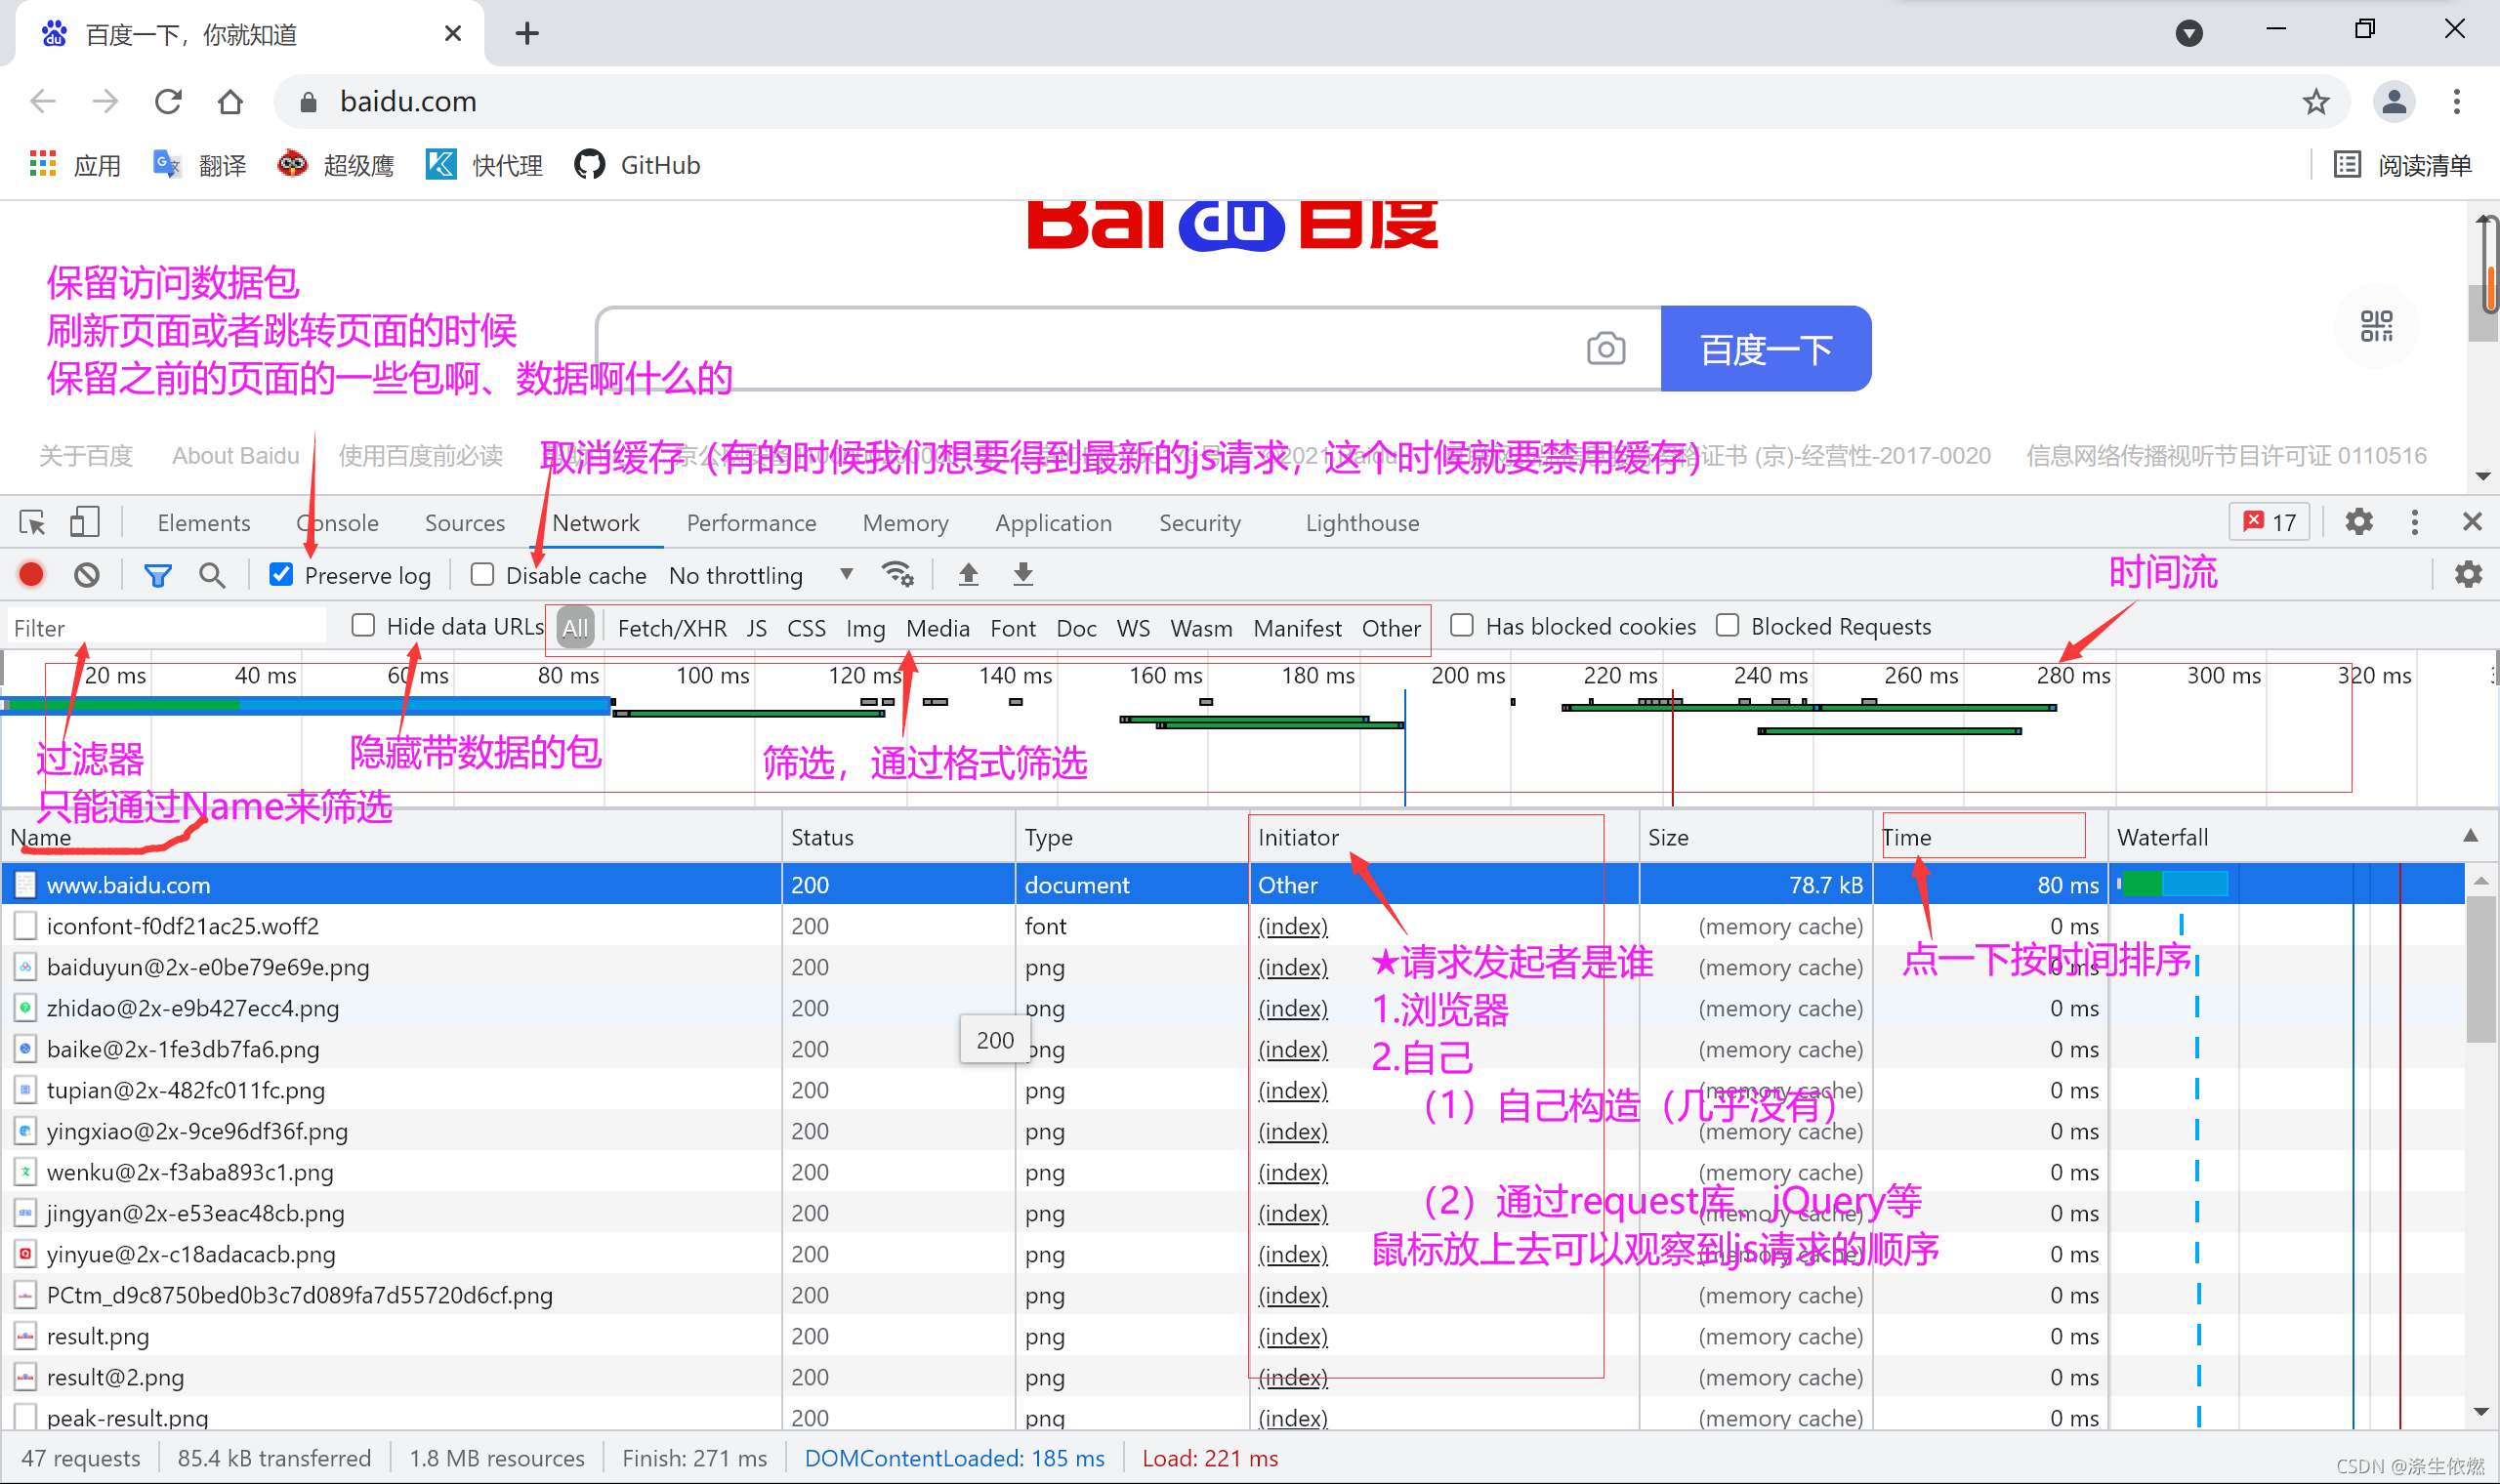Open the Chrome profile avatar

[x=2394, y=101]
